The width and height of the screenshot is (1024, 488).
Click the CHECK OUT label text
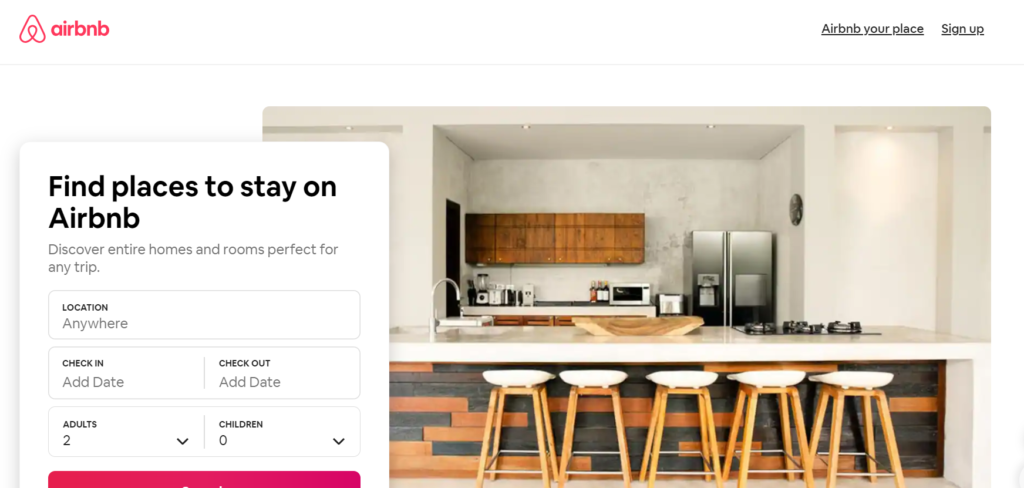point(244,363)
